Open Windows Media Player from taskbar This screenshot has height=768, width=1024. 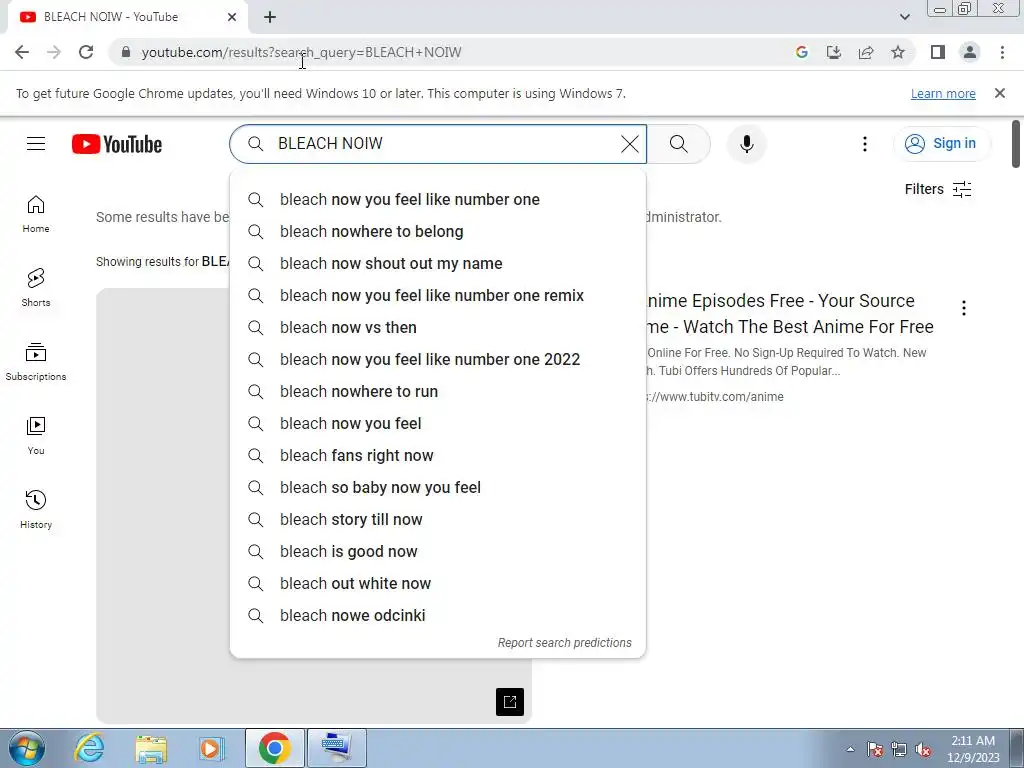(212, 748)
